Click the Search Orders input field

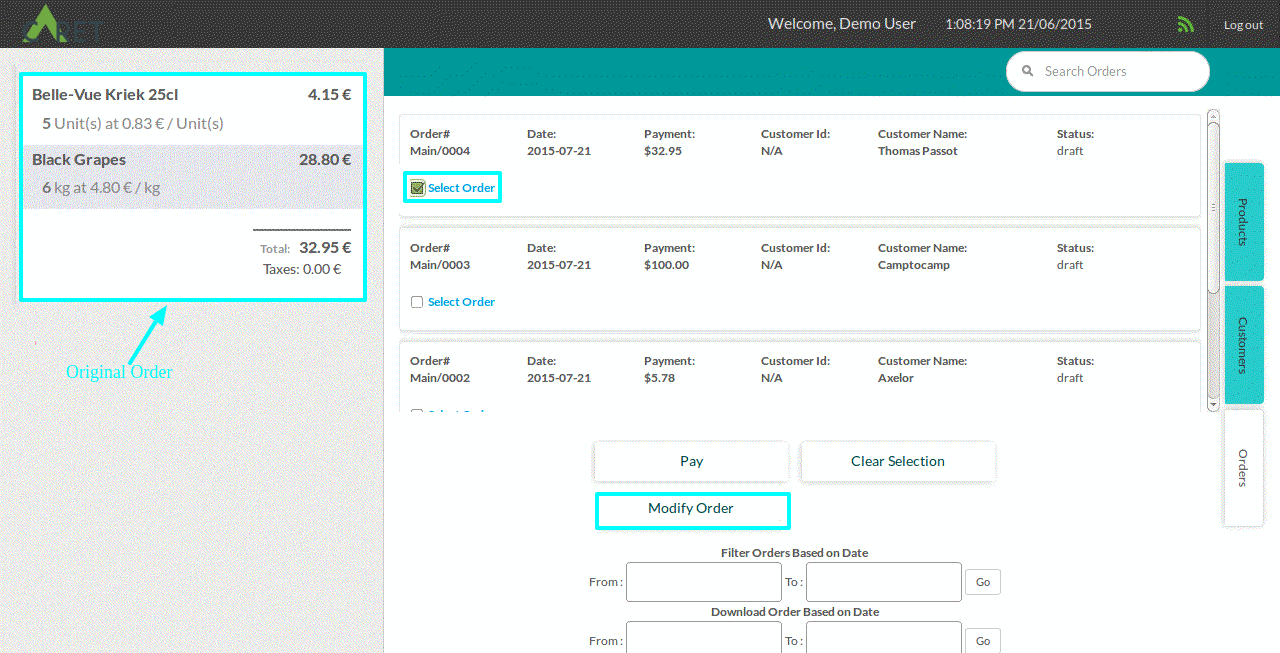[1118, 72]
